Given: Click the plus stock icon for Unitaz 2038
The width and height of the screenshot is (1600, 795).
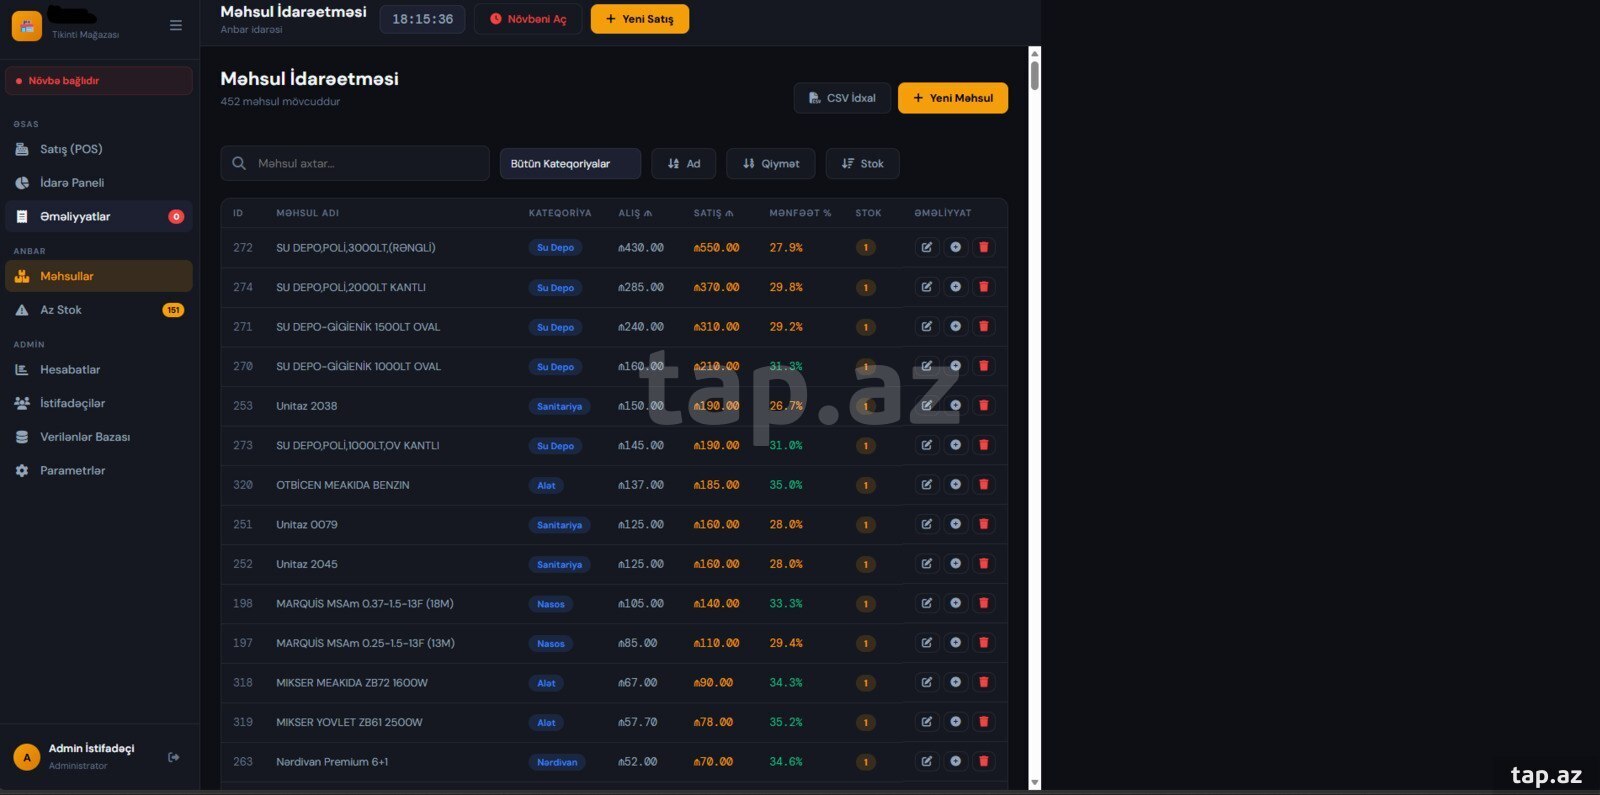Looking at the screenshot, I should [x=955, y=405].
